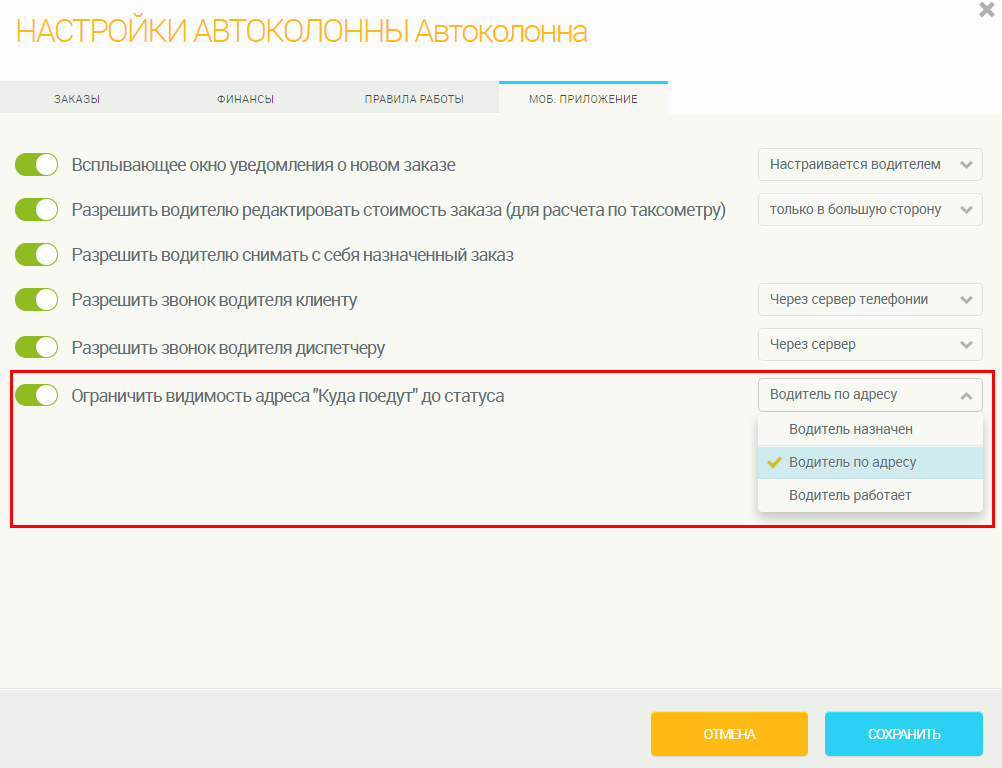Image resolution: width=1002 pixels, height=768 pixels.
Task: Close the settings dialog with X icon
Action: [x=986, y=9]
